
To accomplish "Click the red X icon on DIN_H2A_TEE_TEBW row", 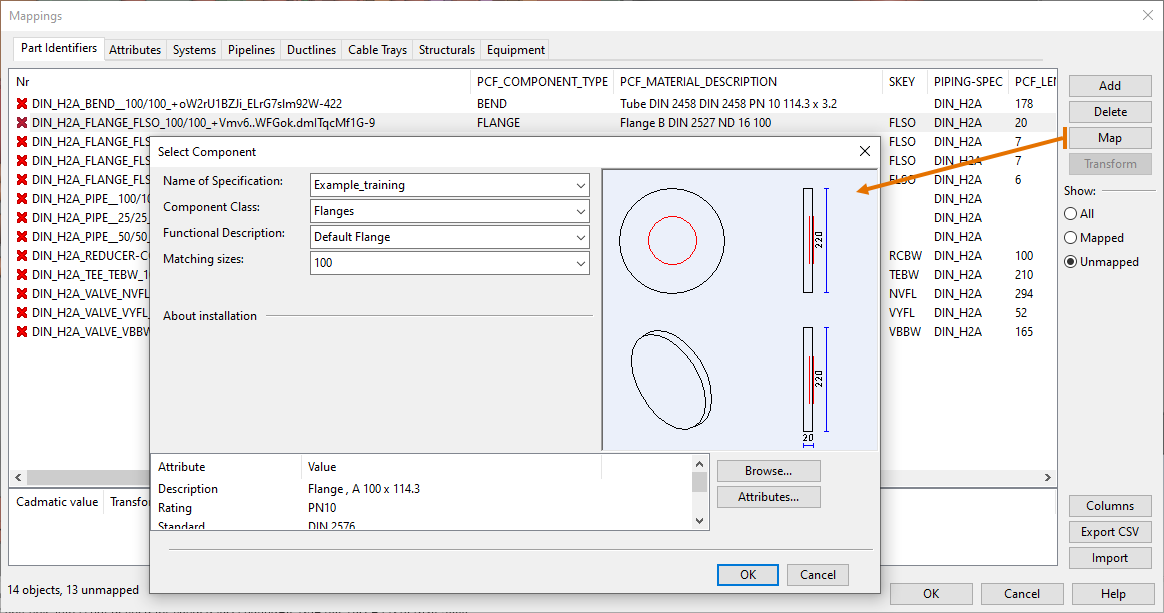I will point(22,275).
